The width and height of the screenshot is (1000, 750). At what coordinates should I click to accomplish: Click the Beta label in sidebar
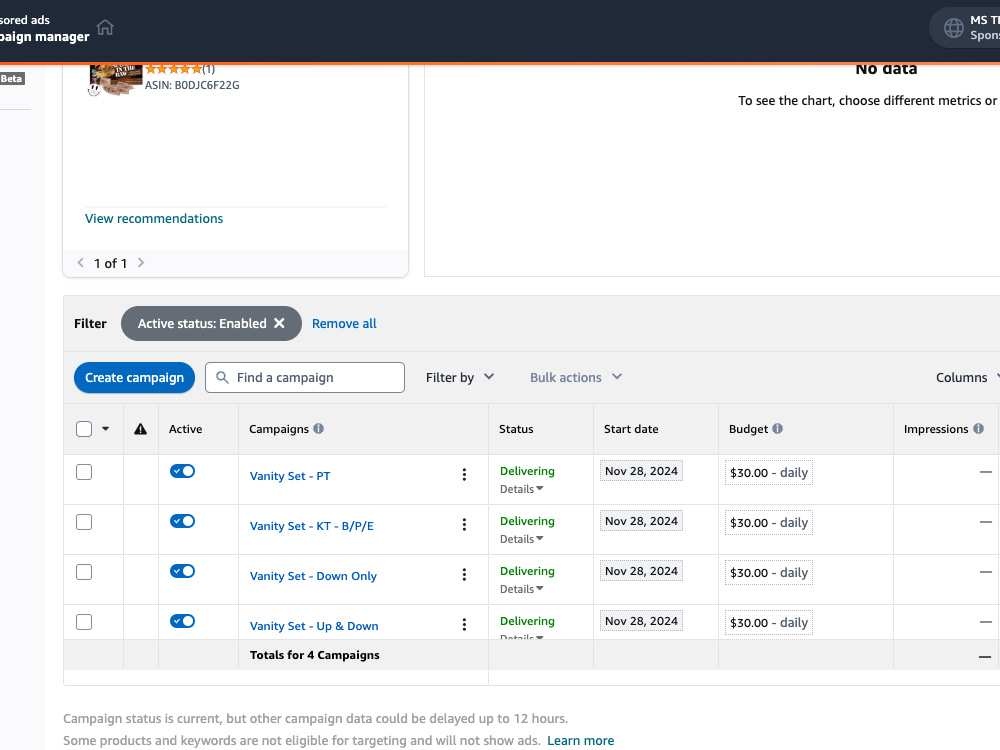(x=11, y=78)
